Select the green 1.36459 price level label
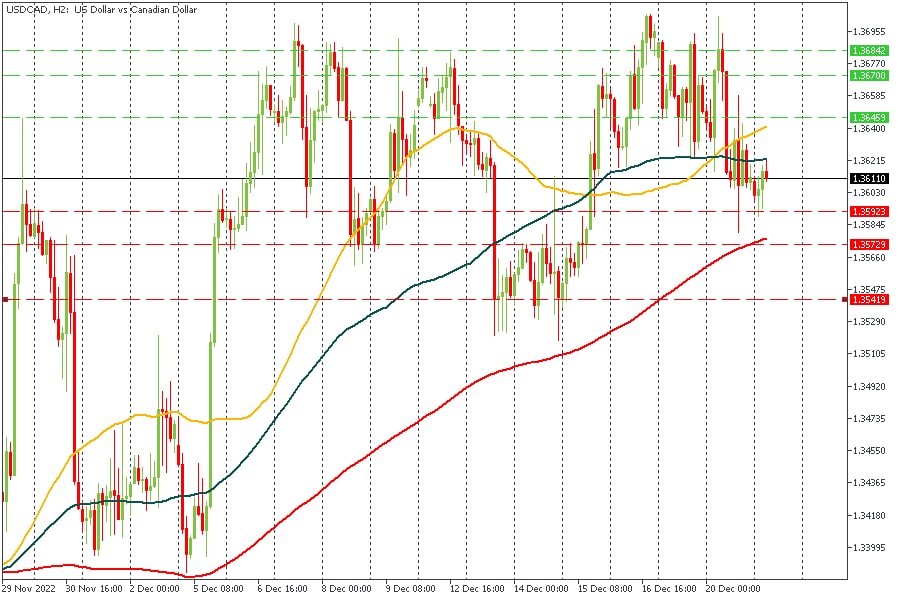Image resolution: width=900 pixels, height=600 pixels. (x=869, y=118)
